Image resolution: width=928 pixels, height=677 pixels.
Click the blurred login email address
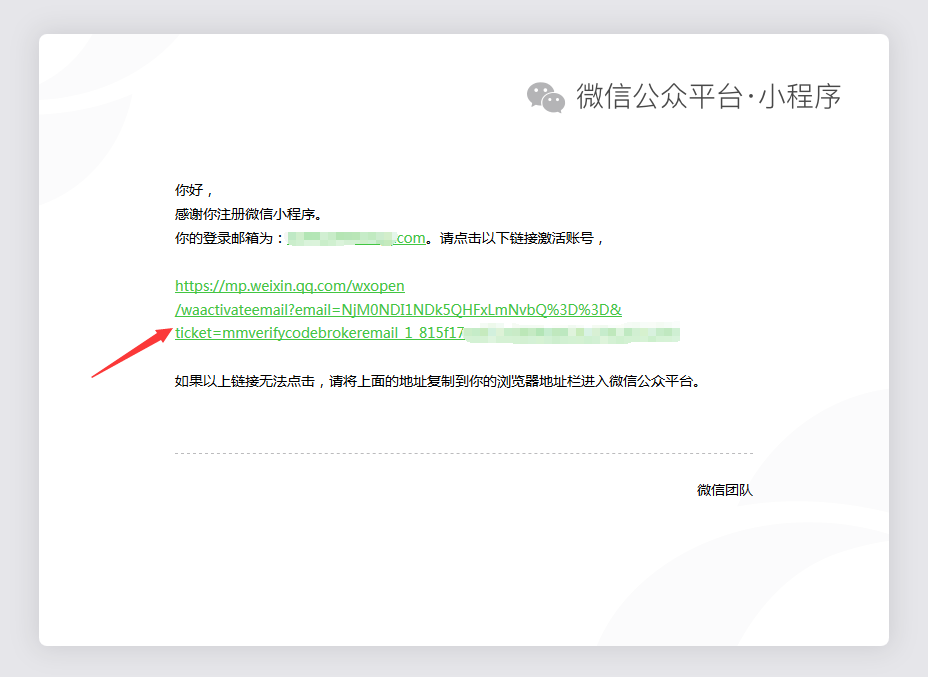pos(357,237)
